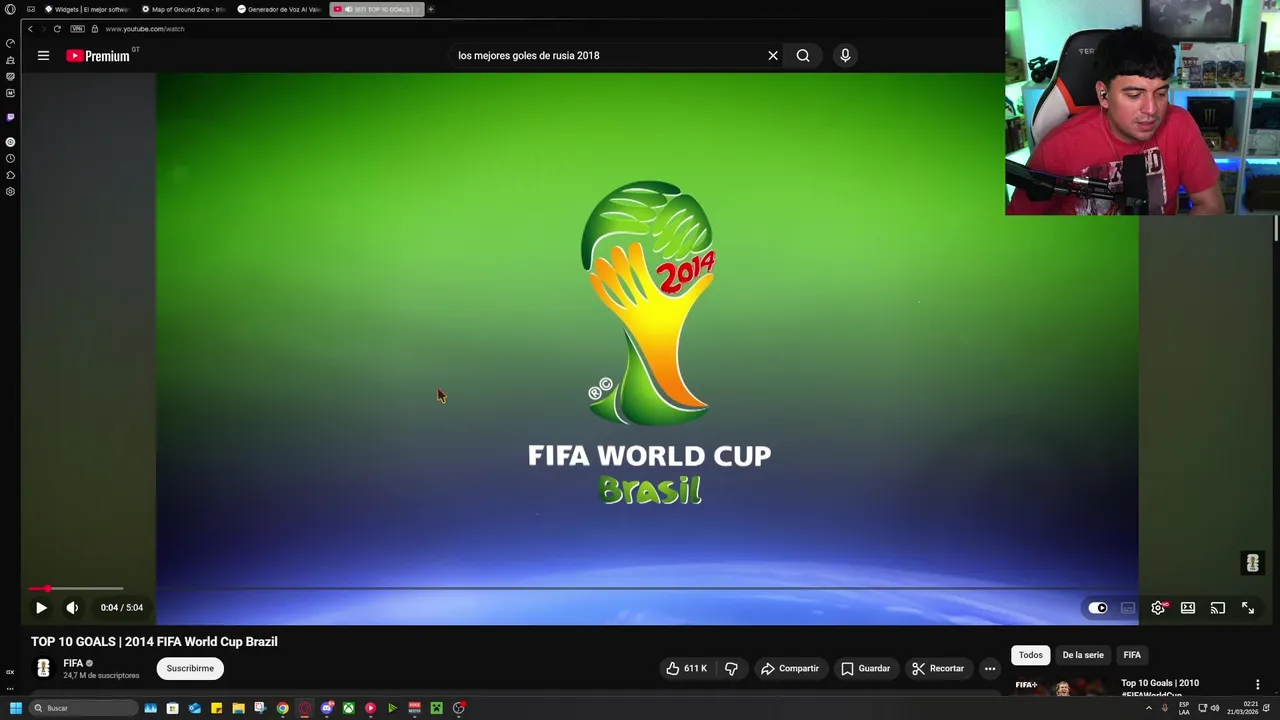
Task: Open Xbox app from taskbar
Action: tap(348, 708)
